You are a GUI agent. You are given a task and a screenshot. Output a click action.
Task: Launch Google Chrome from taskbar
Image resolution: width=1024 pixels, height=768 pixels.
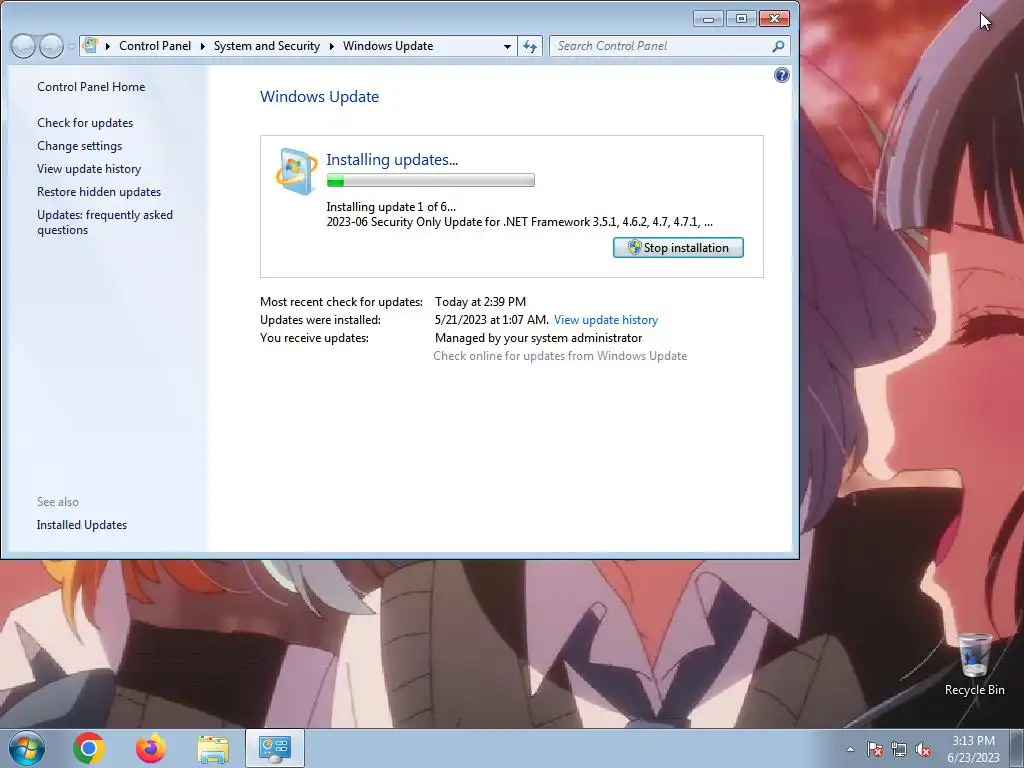(89, 748)
